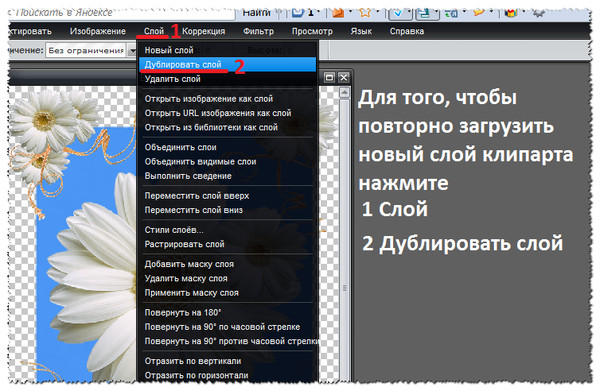This screenshot has width=600, height=391.
Task: Choose Удалить слой entry
Action: 227,79
